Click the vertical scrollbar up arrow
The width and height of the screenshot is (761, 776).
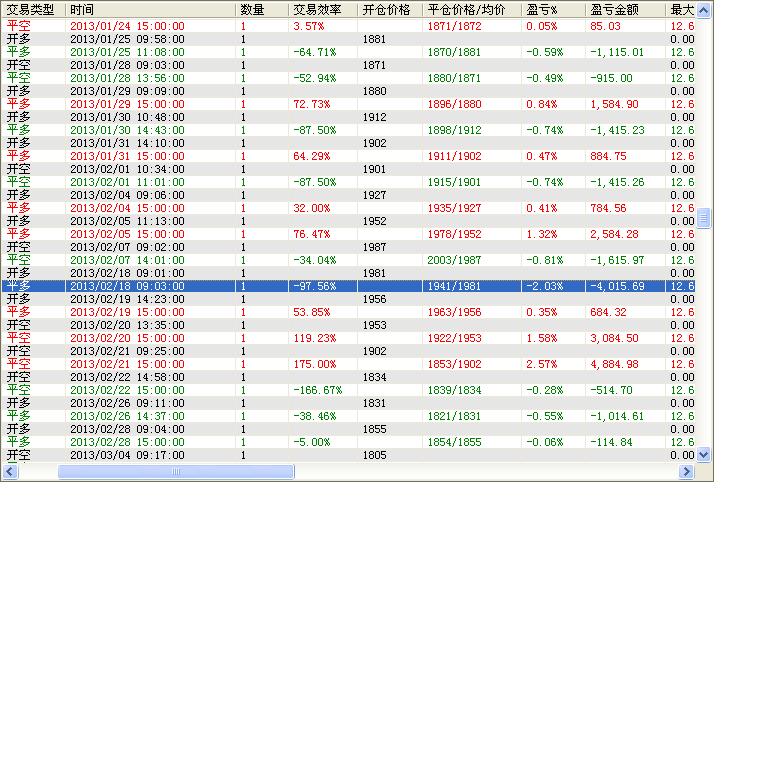coord(703,10)
